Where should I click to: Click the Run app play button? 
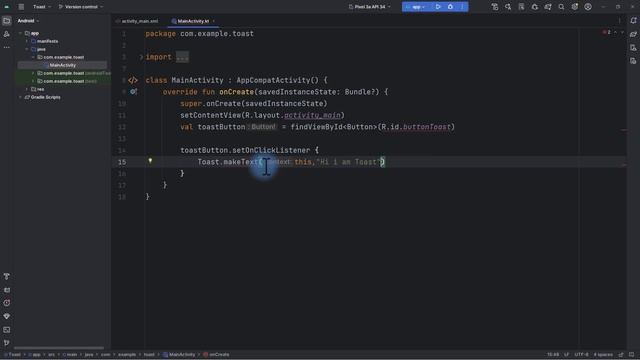[438, 7]
